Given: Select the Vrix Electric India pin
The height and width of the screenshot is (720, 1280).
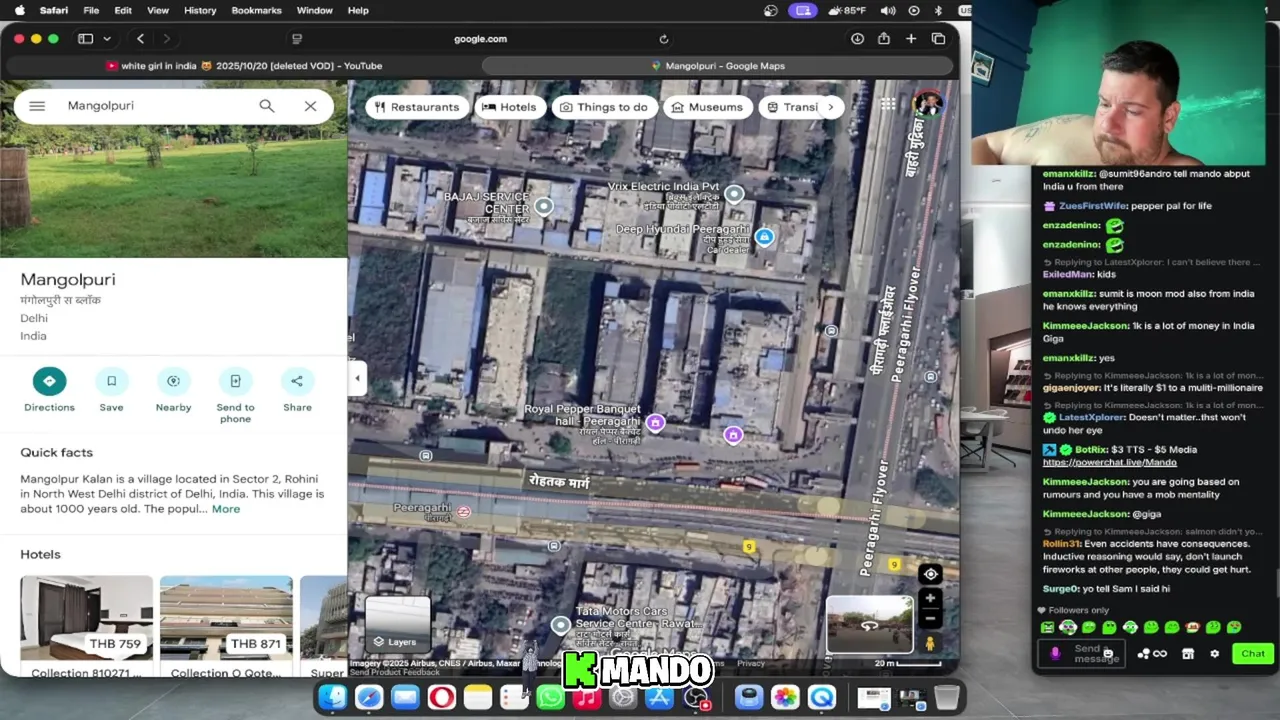Looking at the screenshot, I should click(x=735, y=194).
